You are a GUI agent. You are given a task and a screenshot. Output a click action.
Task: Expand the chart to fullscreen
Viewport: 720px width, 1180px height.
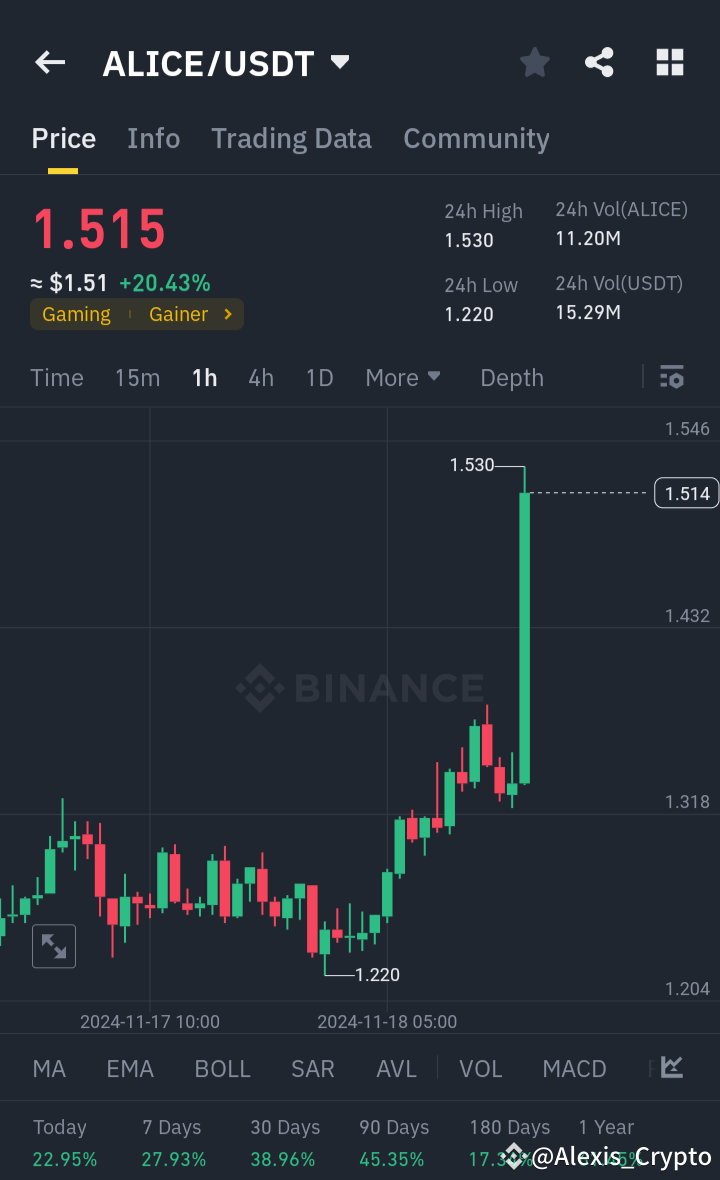(53, 945)
